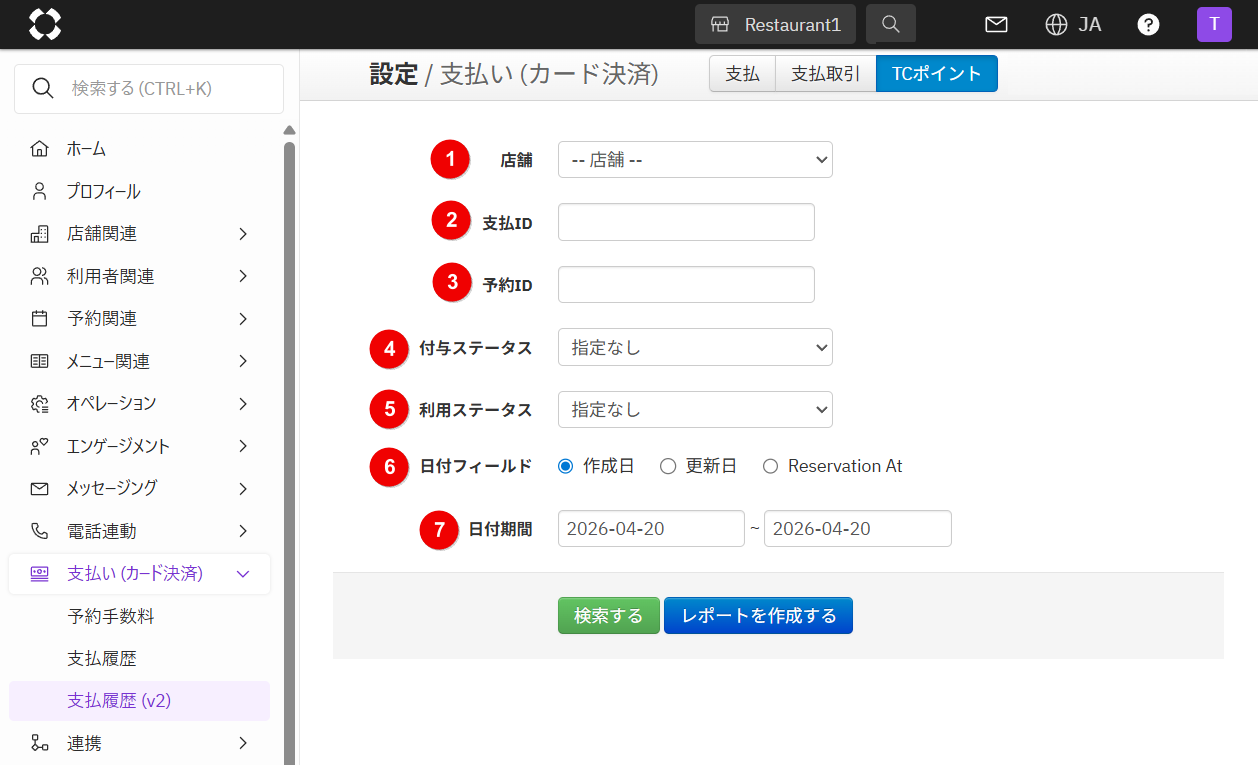The image size is (1258, 765).
Task: Open the purple T user avatar
Action: coord(1214,24)
